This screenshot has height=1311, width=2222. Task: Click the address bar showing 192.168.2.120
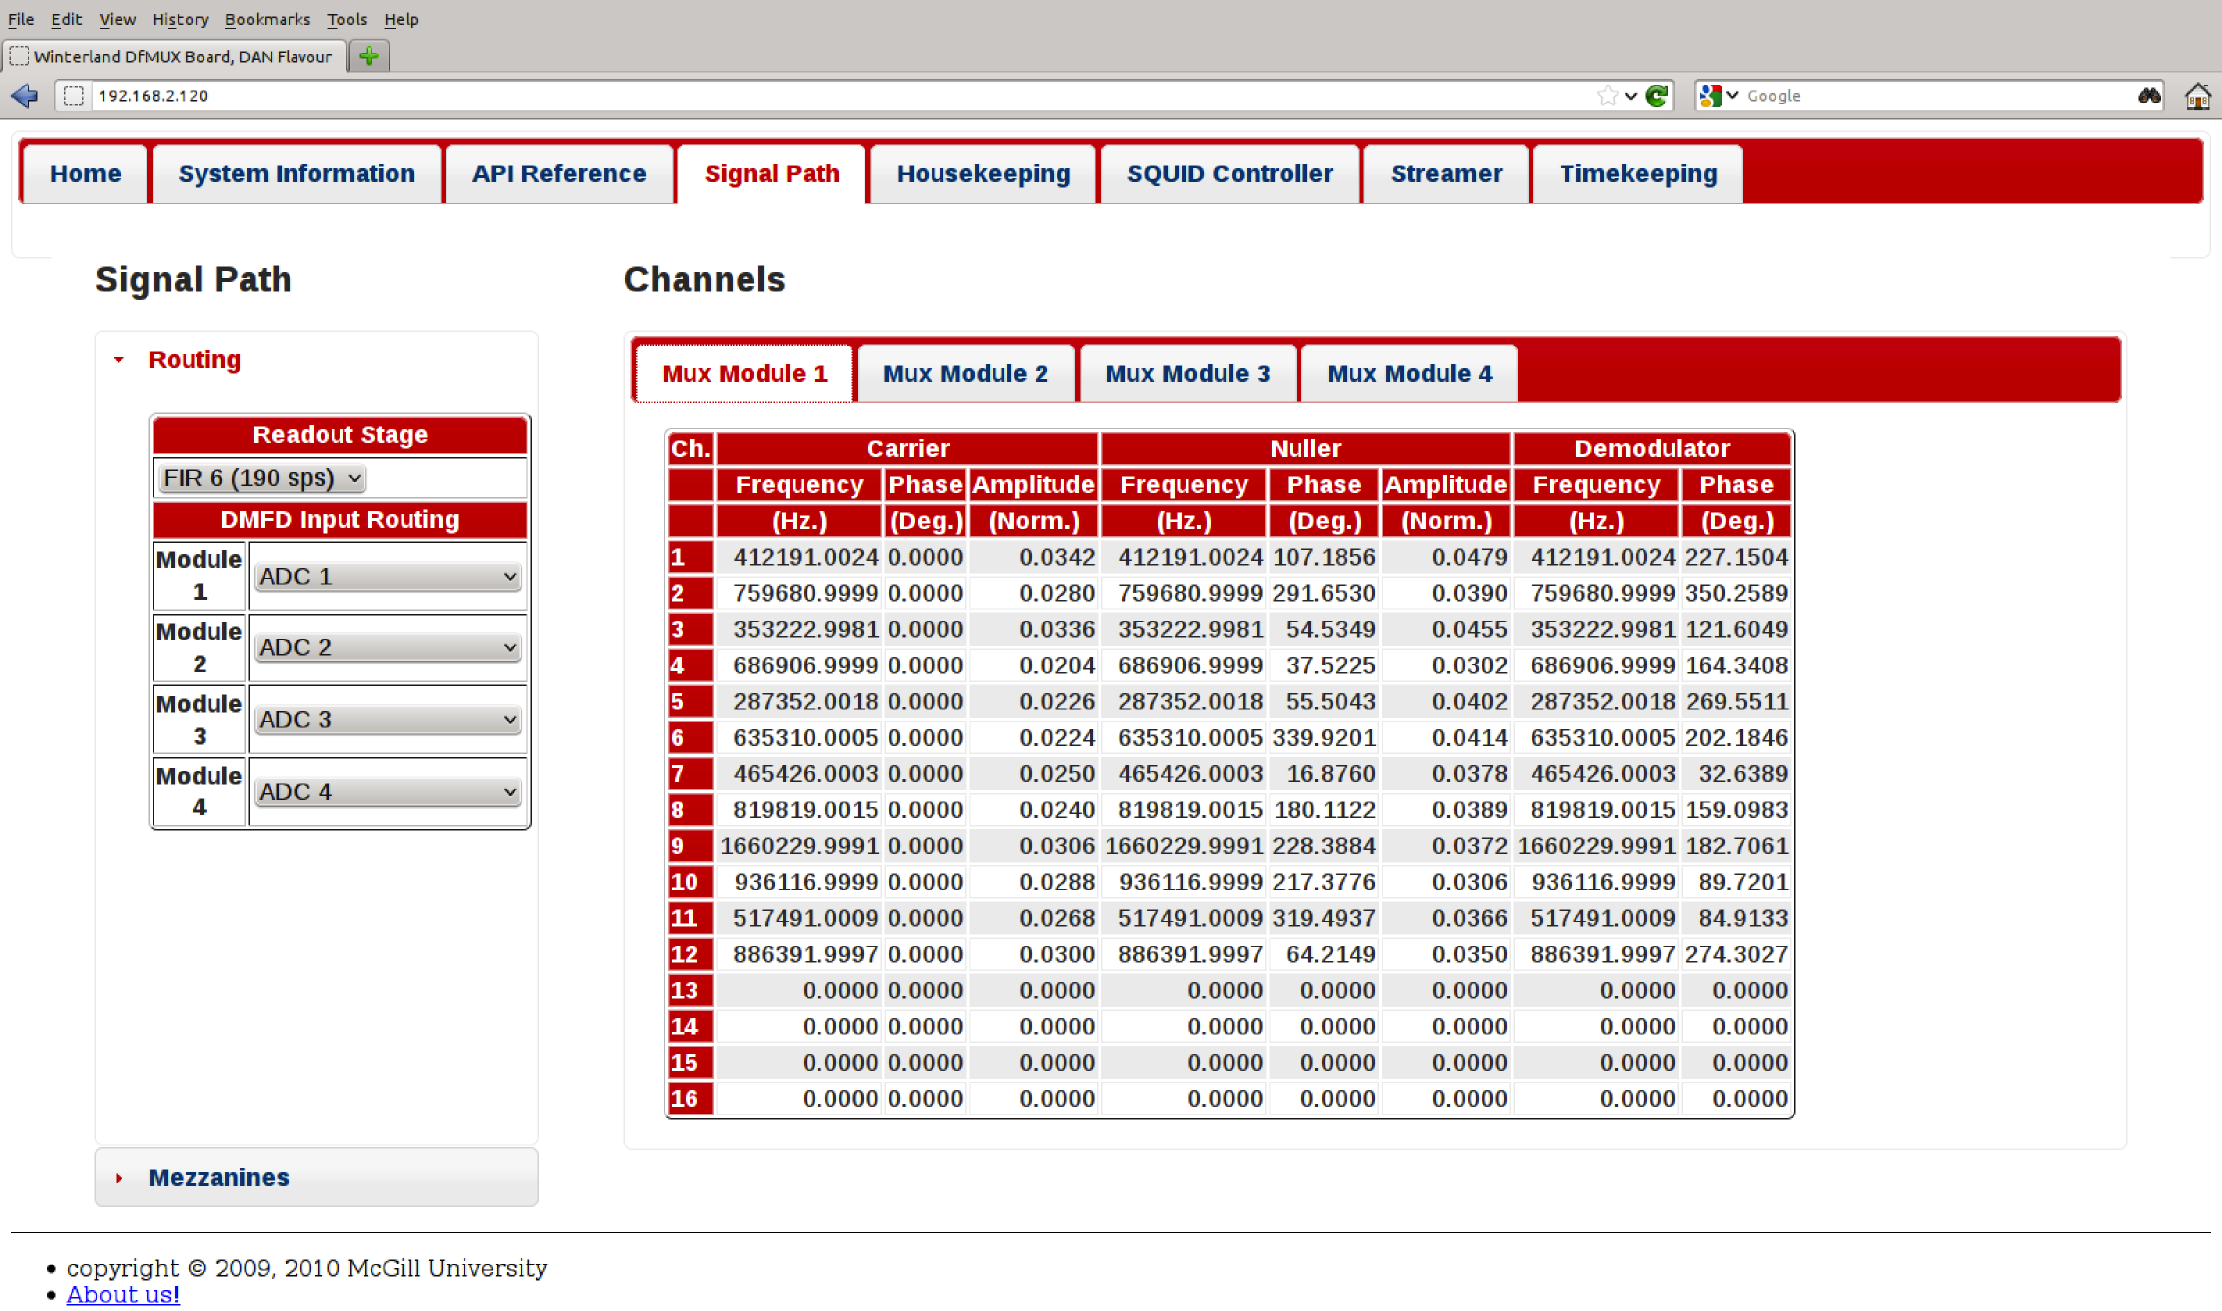pos(840,96)
